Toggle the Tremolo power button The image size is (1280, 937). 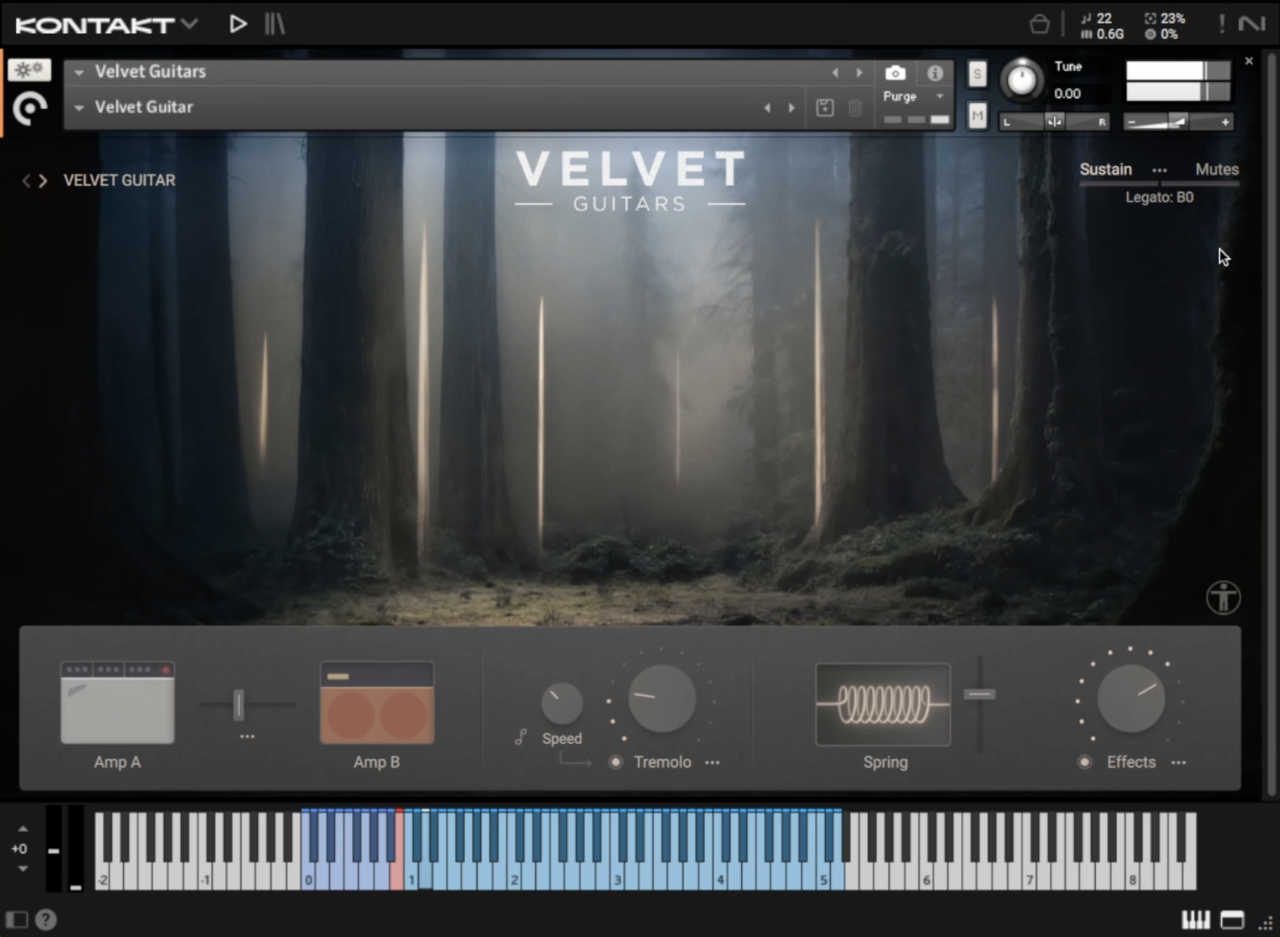point(615,762)
